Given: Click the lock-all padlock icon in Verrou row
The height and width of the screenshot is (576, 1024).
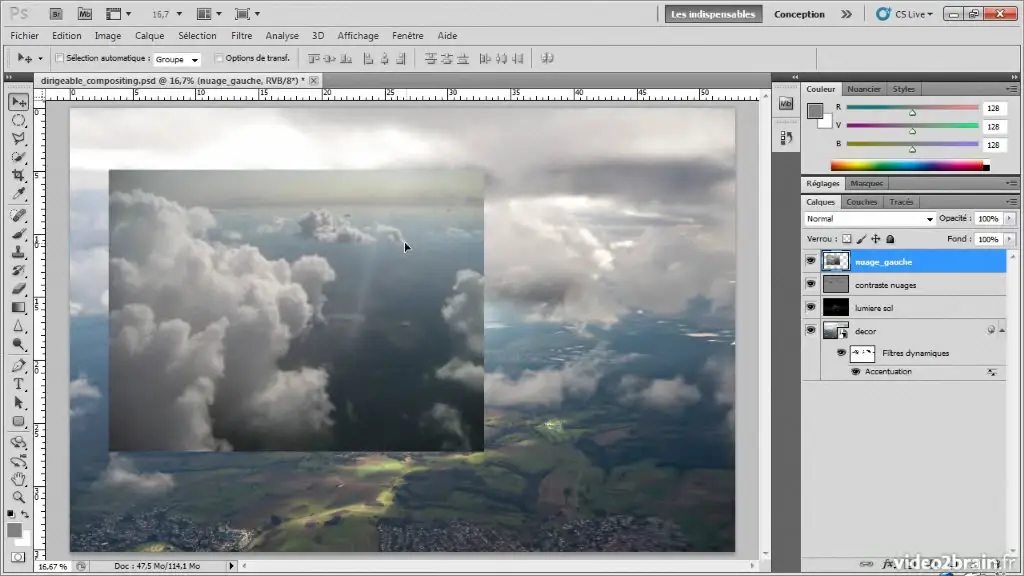Looking at the screenshot, I should [890, 239].
